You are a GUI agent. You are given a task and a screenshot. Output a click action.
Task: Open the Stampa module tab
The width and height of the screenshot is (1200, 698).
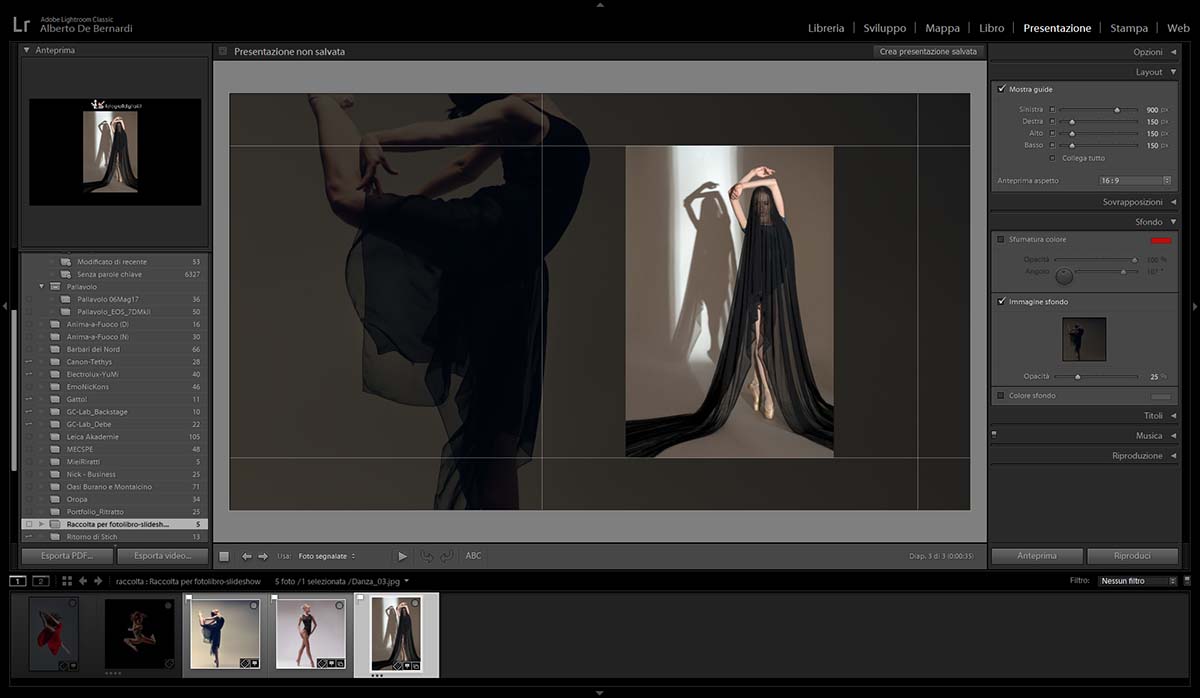[x=1128, y=28]
